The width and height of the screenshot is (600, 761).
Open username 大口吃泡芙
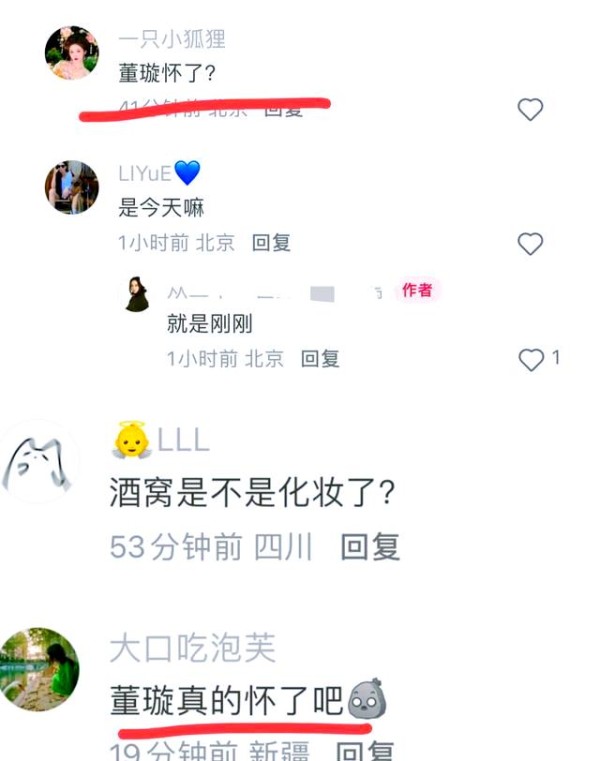tap(193, 648)
